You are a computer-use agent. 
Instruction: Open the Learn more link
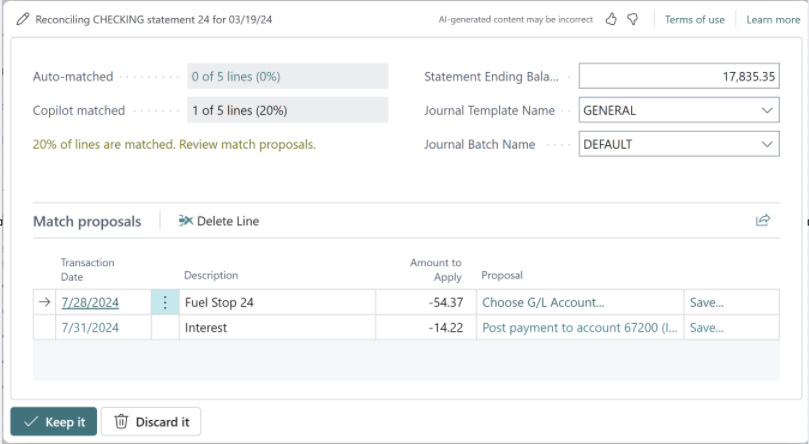coord(772,19)
